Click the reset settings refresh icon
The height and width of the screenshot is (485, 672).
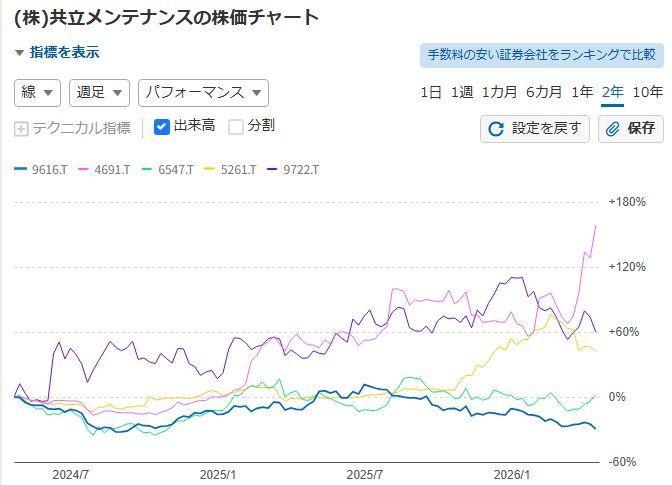click(x=496, y=128)
